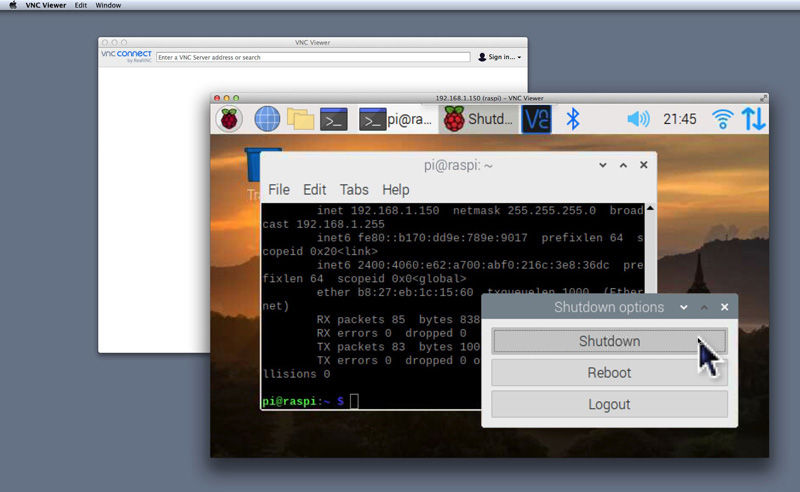Switch to the pi@raspi terminal taskbar item
This screenshot has width=800, height=492.
tap(397, 119)
